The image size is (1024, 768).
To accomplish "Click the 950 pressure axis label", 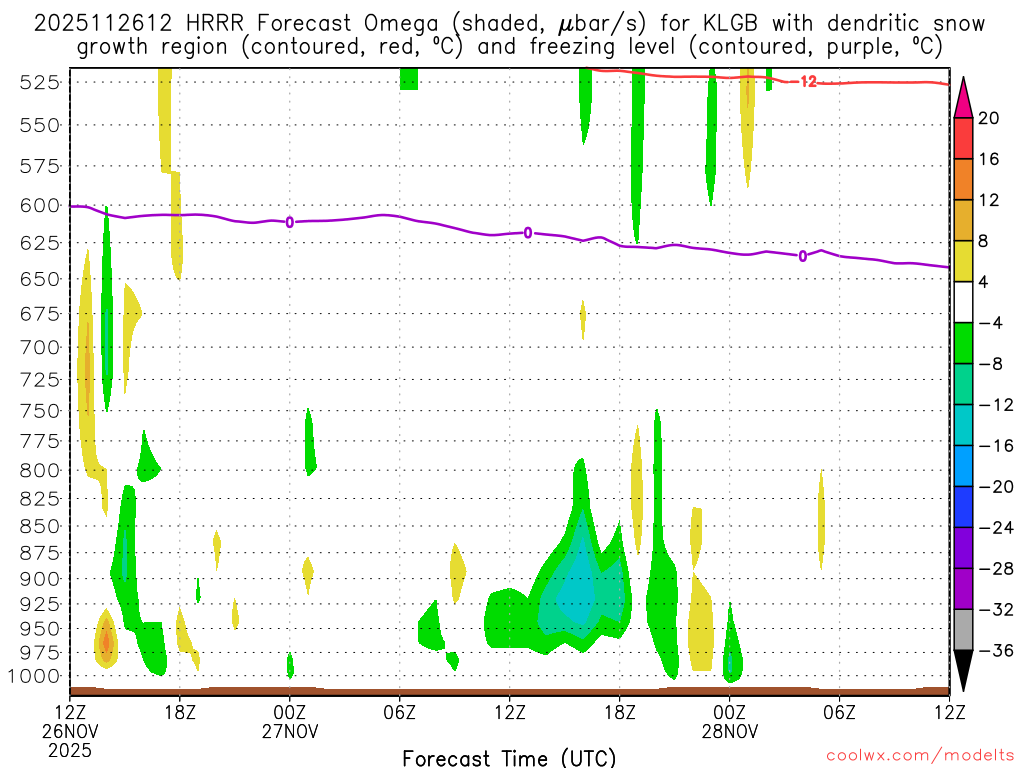I will (x=40, y=629).
